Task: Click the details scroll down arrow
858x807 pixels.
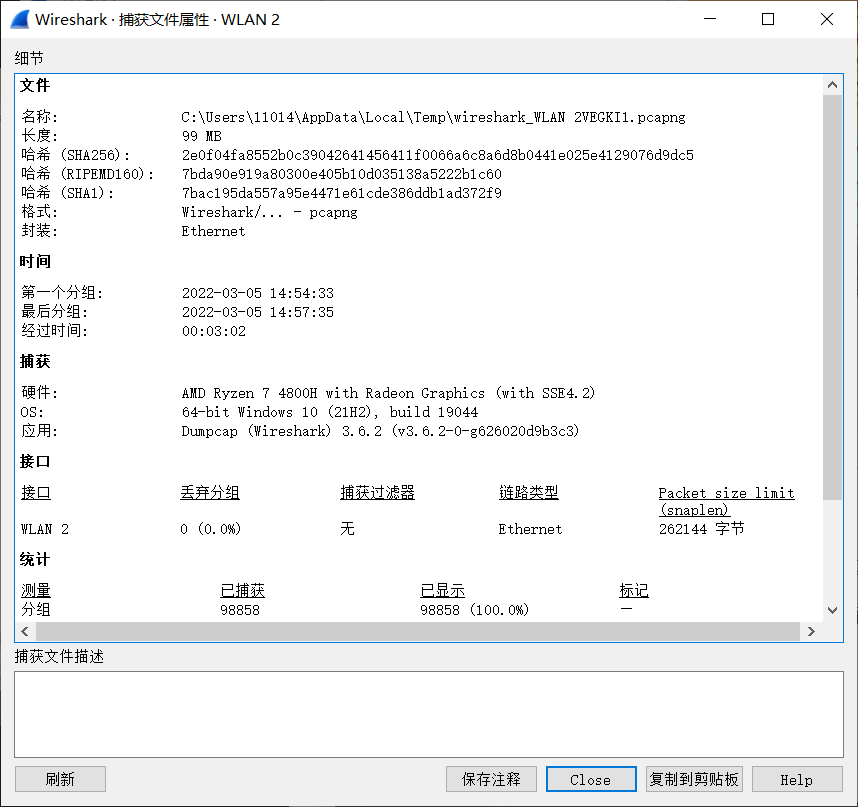Action: [832, 610]
